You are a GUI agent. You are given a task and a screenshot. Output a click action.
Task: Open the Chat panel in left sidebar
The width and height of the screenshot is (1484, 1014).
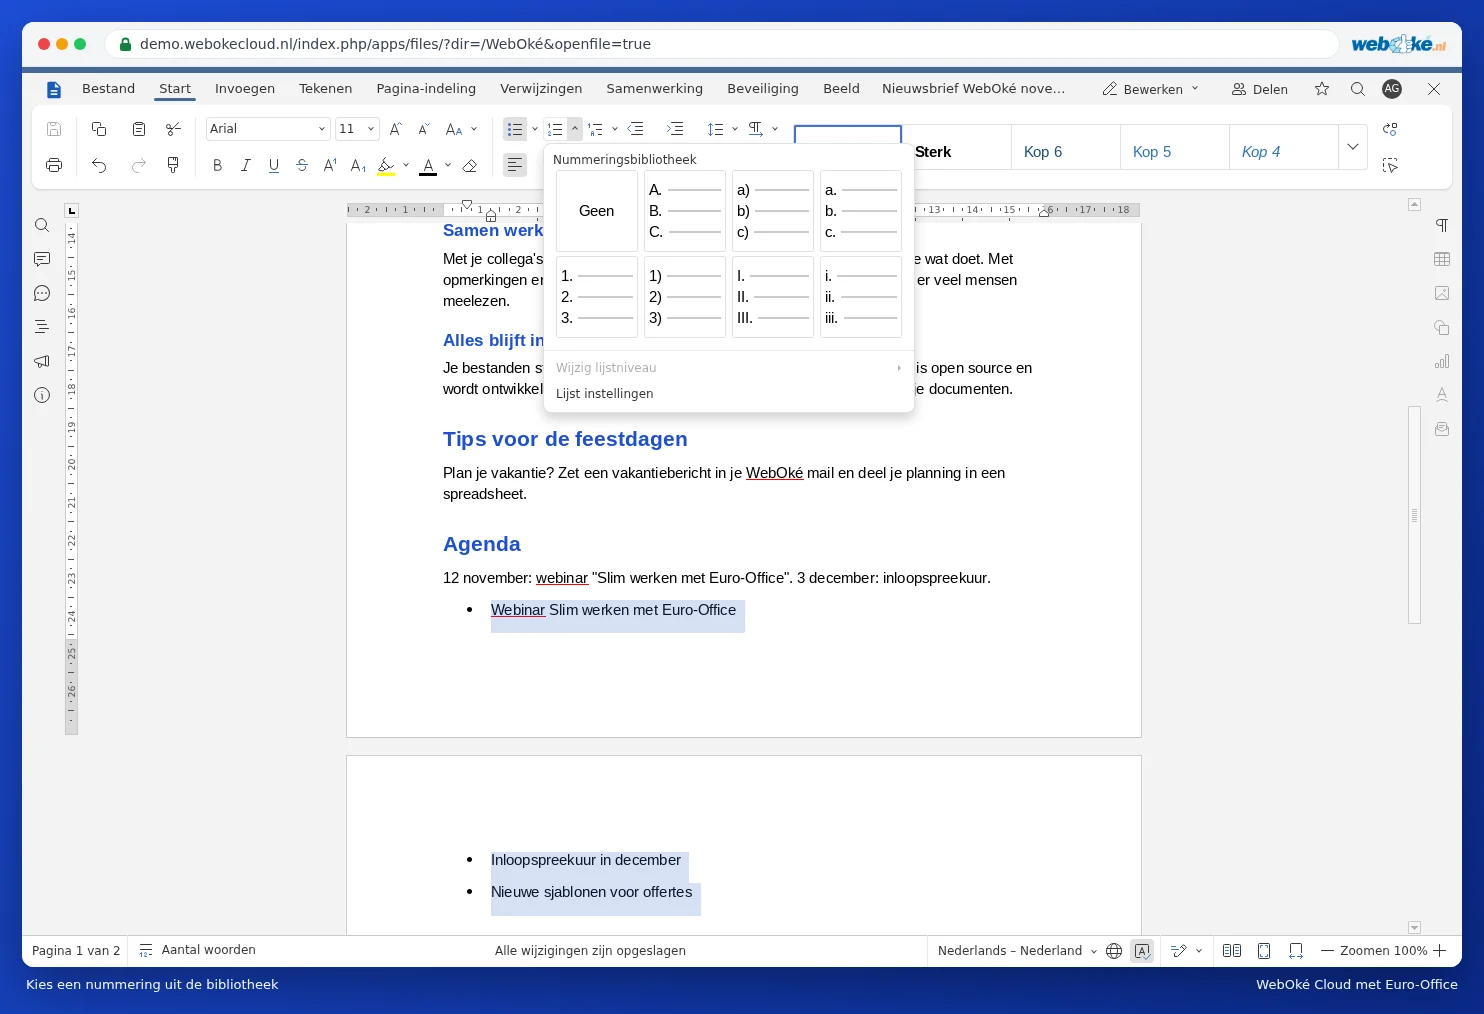coord(42,293)
